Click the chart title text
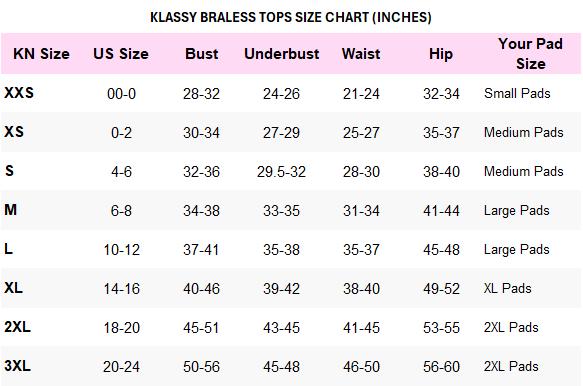Image resolution: width=583 pixels, height=386 pixels. [x=291, y=17]
